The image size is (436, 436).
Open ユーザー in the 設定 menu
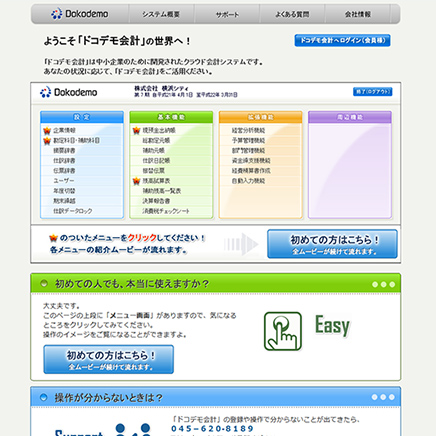pos(64,181)
